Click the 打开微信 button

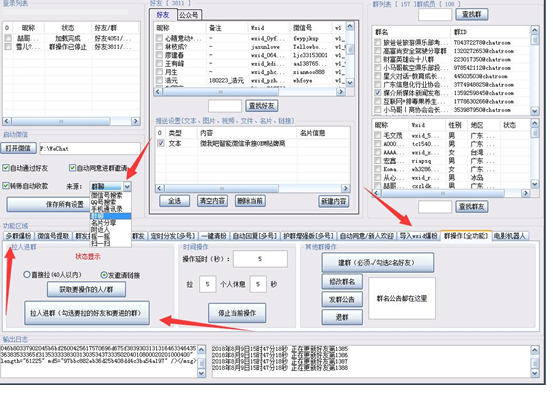click(18, 148)
